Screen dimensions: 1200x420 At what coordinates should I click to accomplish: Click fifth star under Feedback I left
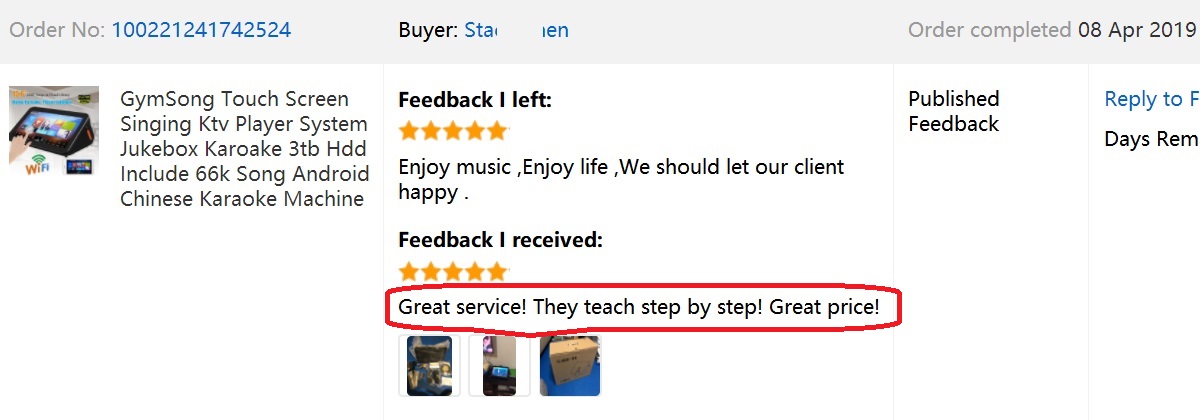tap(497, 131)
